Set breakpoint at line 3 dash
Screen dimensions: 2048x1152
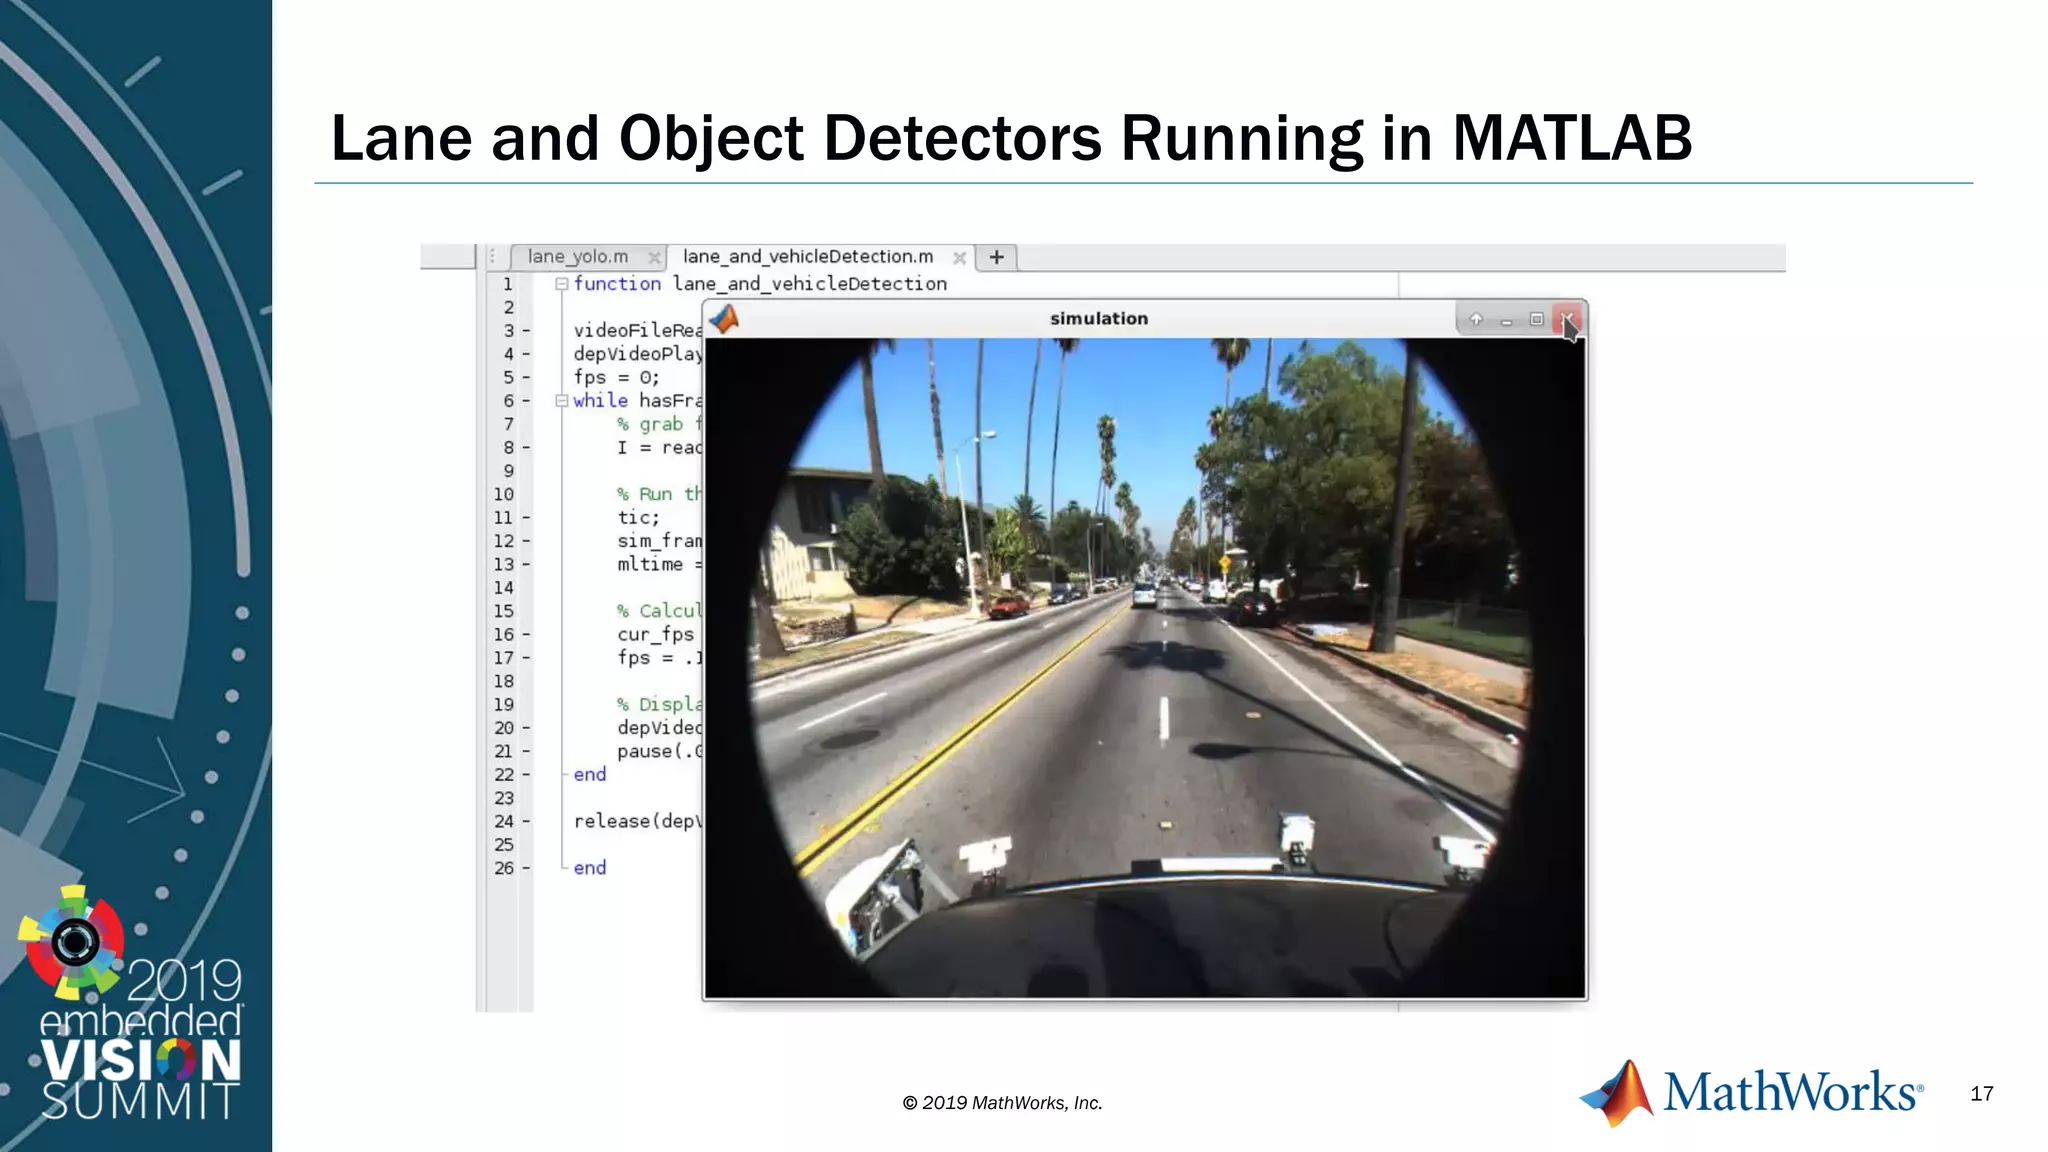(x=526, y=331)
